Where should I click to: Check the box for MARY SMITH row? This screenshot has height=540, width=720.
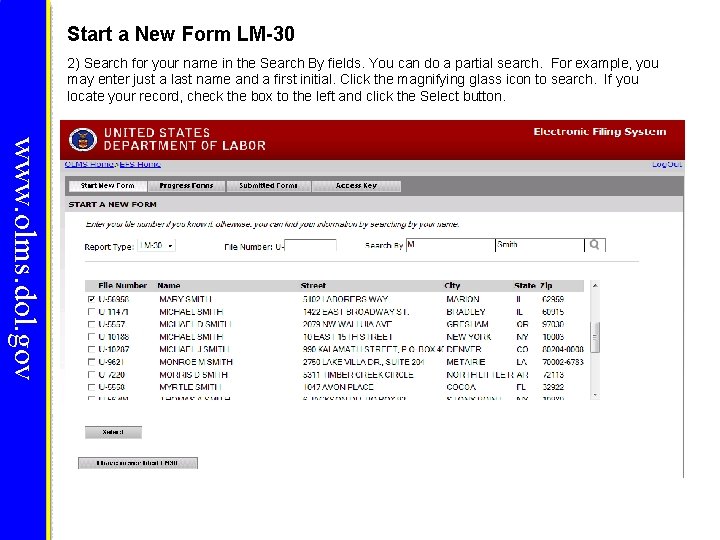[x=91, y=299]
